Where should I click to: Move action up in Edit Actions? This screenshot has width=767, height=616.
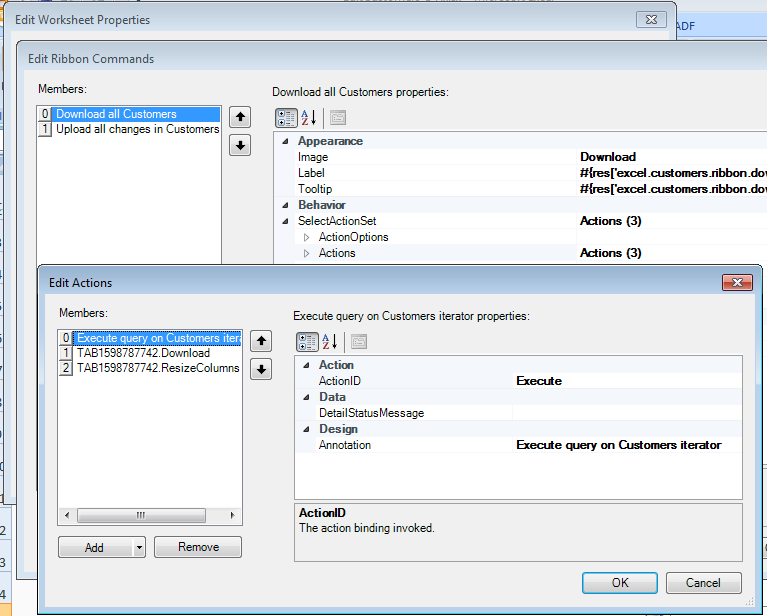coord(261,341)
